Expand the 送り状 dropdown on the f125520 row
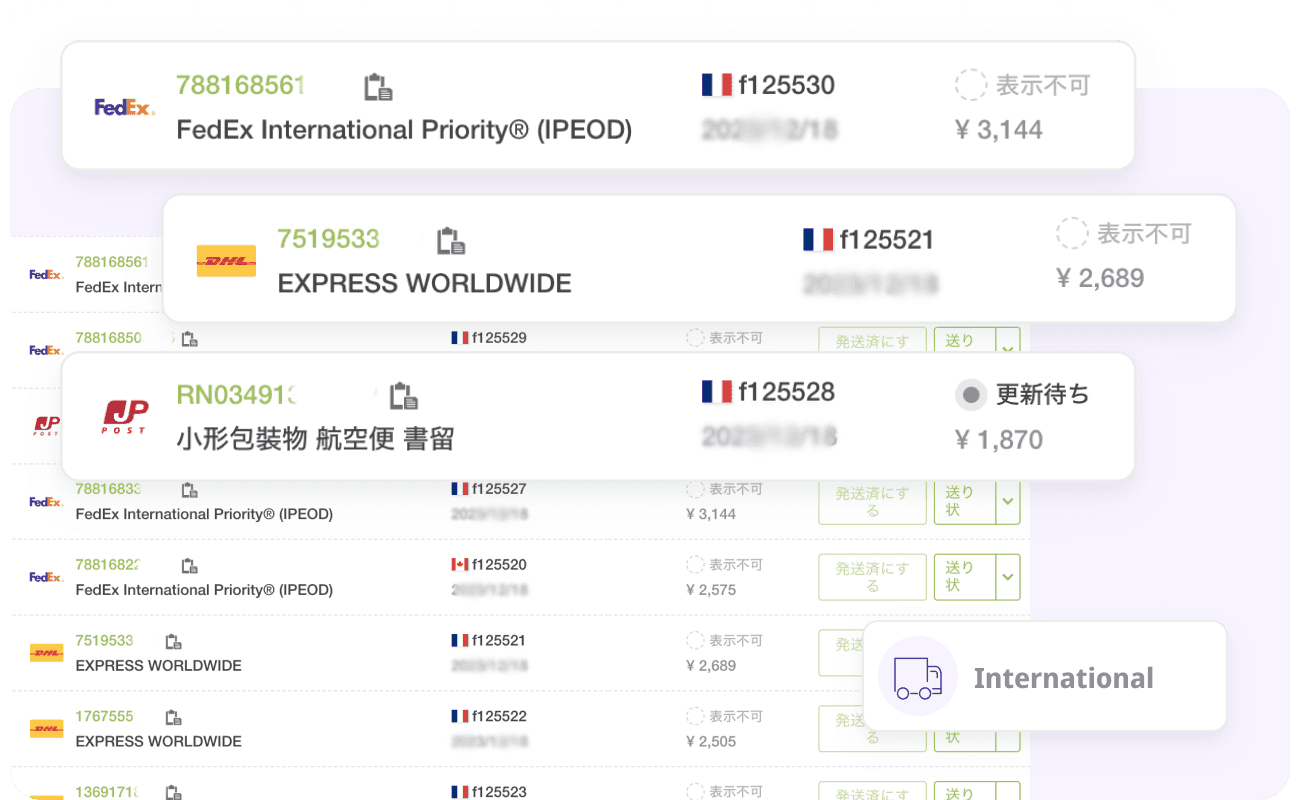1297x800 pixels. 1008,577
